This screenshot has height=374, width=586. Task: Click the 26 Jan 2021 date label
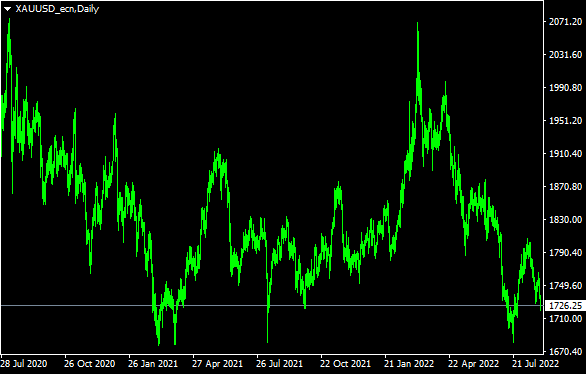click(153, 364)
